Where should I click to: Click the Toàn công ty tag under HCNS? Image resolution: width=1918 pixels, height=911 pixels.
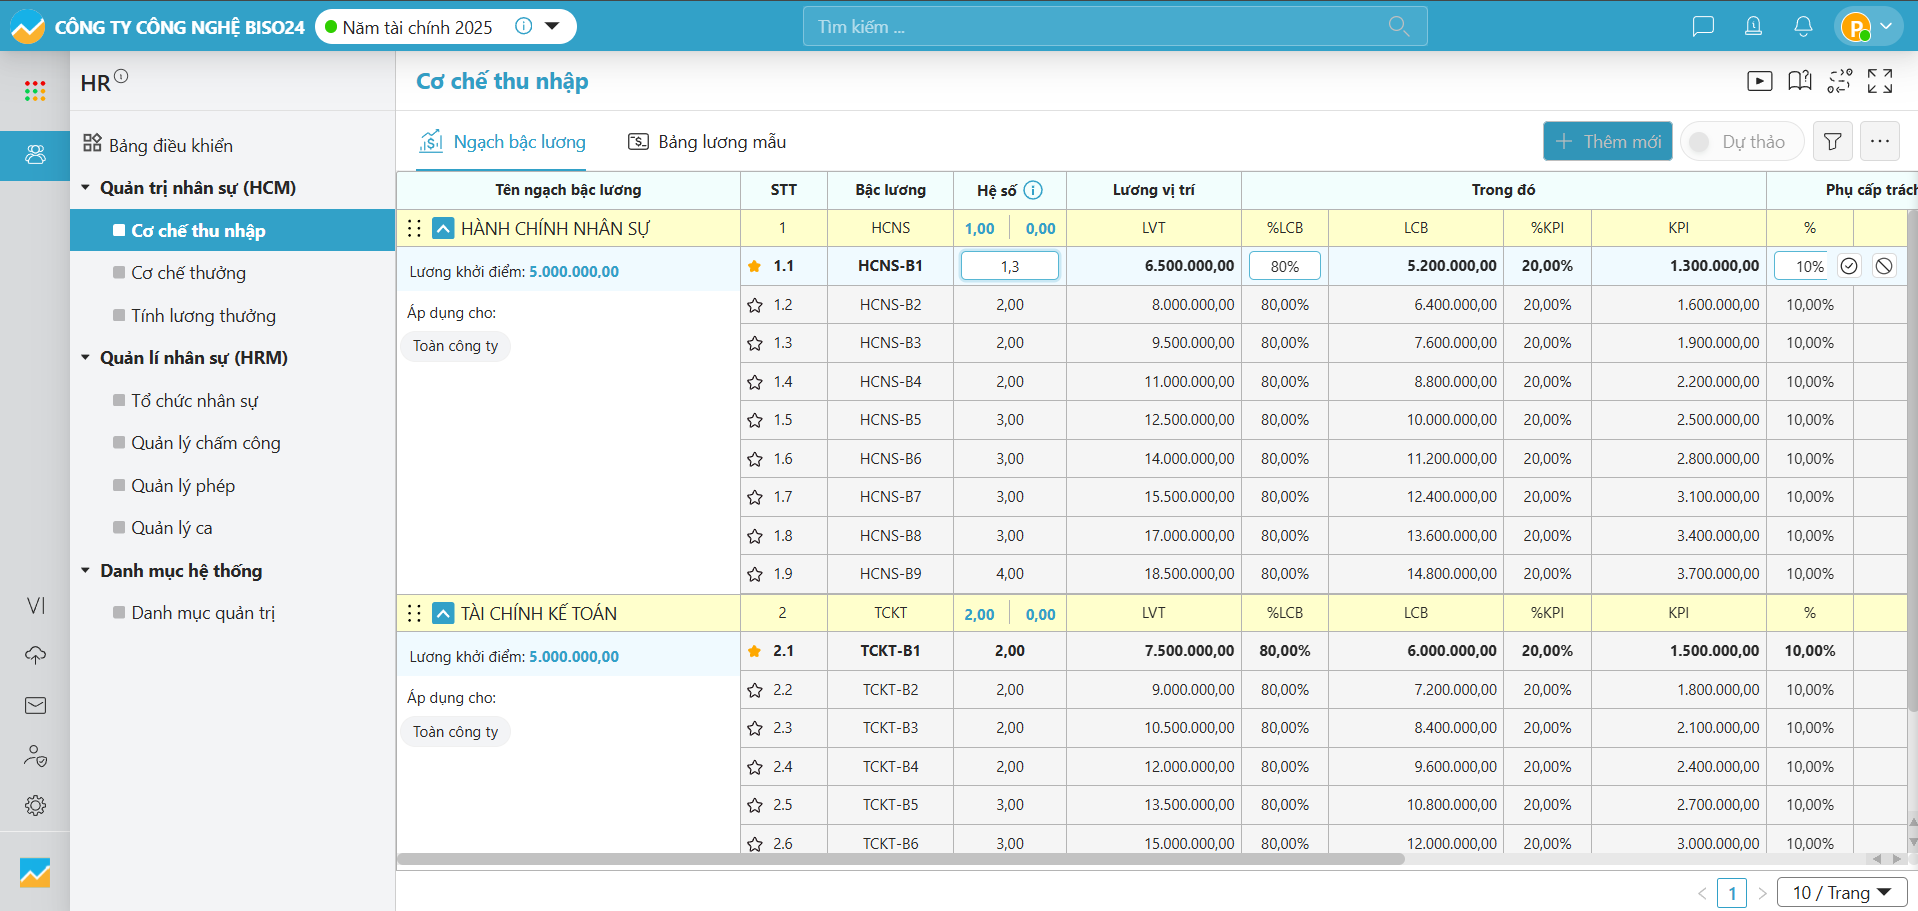(x=455, y=346)
